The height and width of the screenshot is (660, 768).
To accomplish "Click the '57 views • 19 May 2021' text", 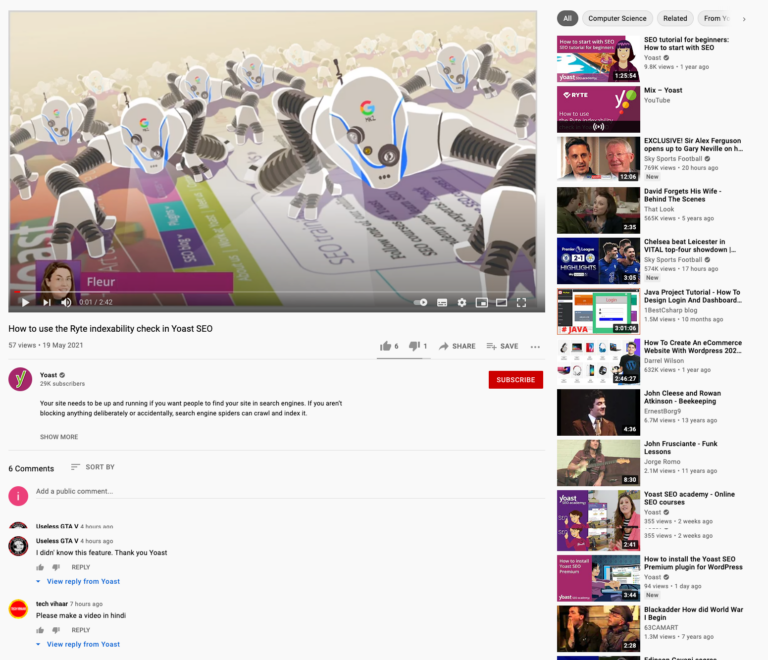I will [x=46, y=345].
